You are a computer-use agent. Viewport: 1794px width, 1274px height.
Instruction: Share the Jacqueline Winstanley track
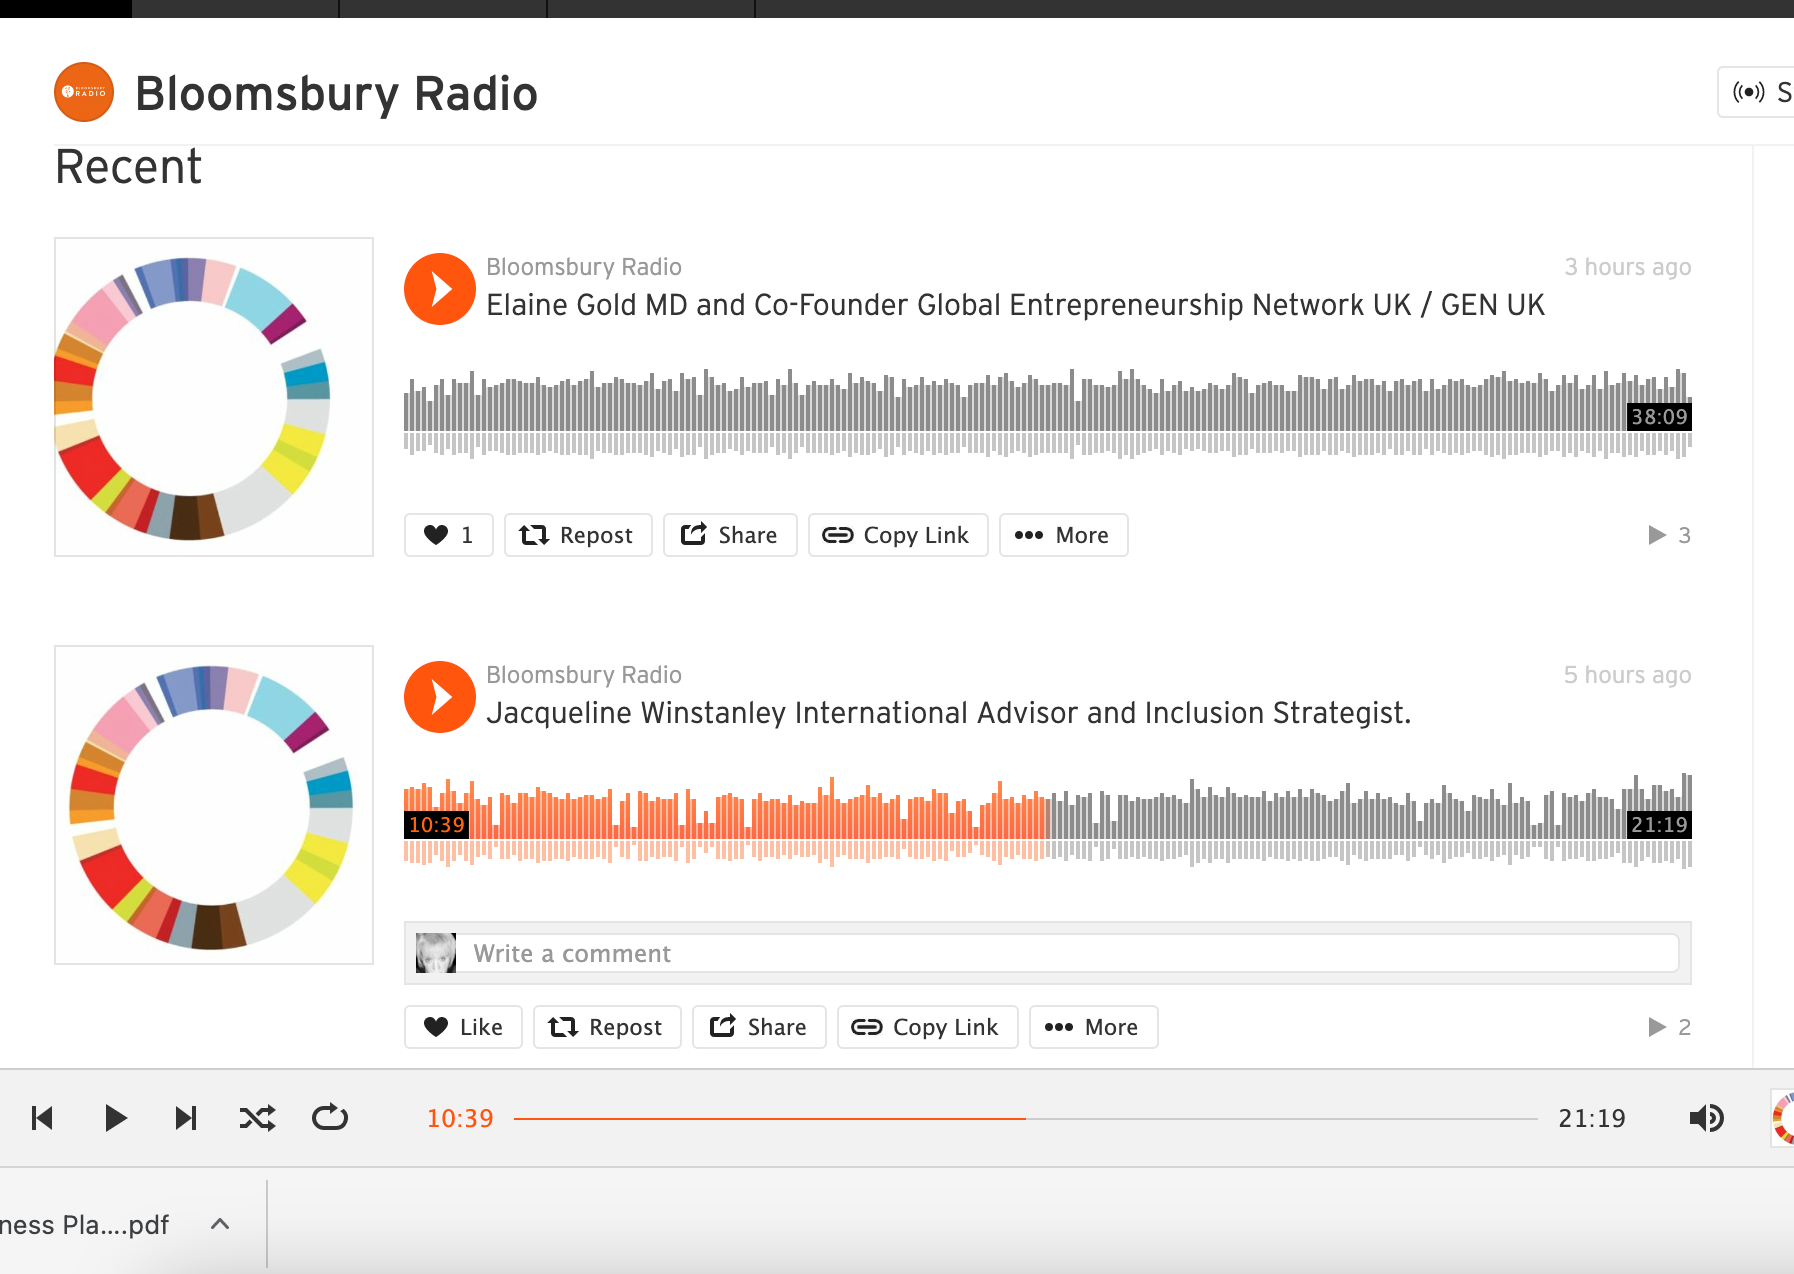click(759, 1027)
